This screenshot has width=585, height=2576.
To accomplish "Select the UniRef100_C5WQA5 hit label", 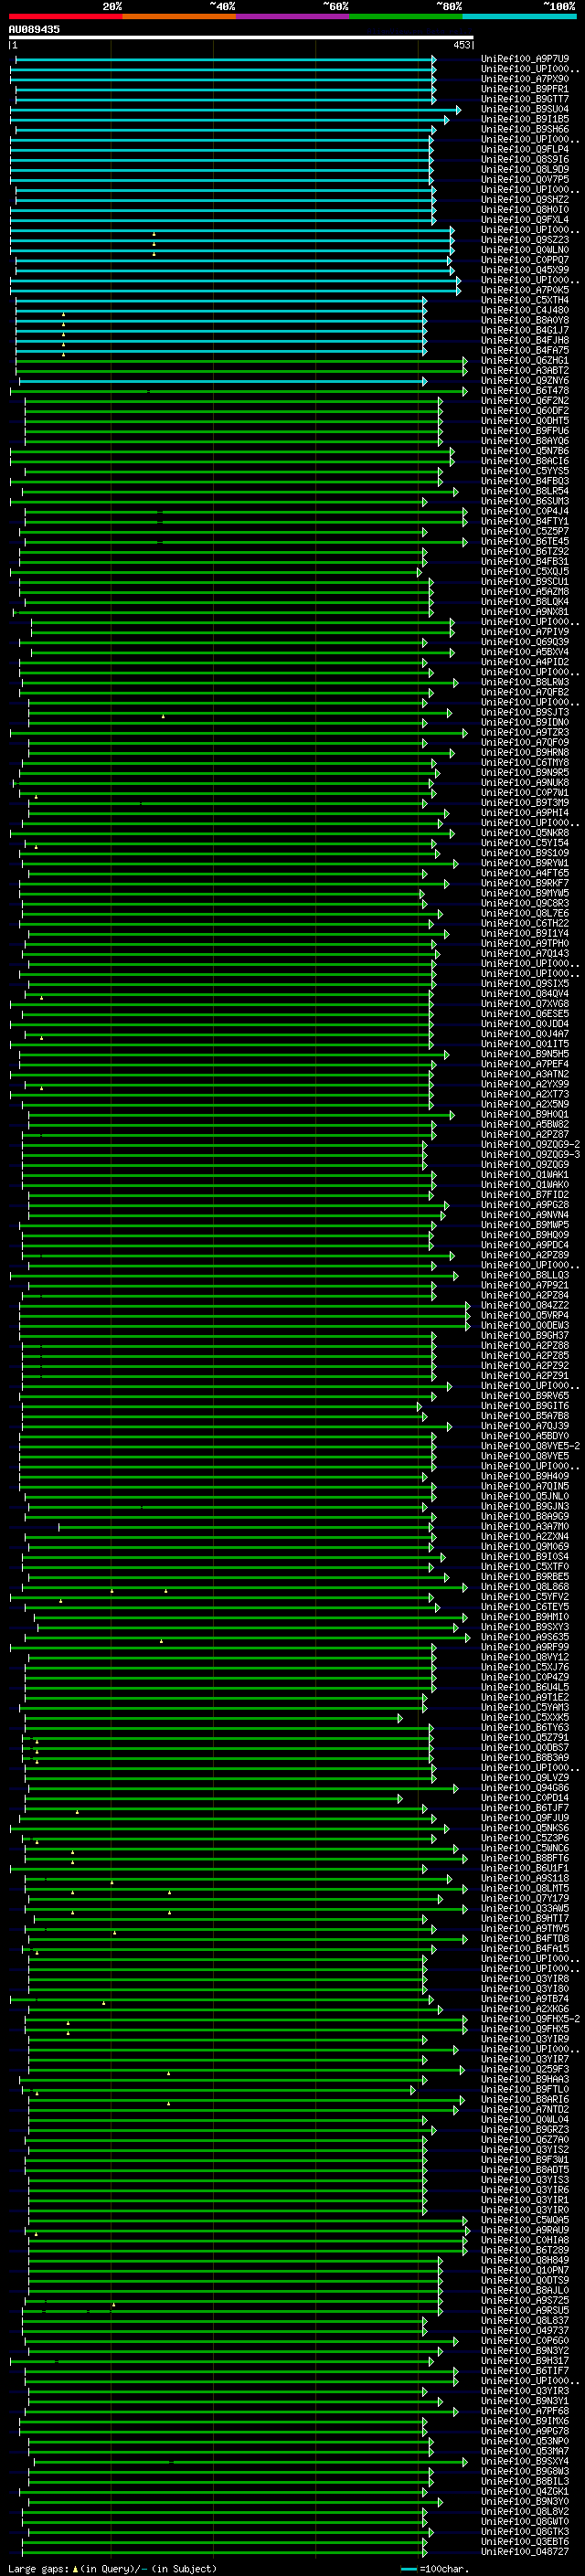I will [x=525, y=2219].
